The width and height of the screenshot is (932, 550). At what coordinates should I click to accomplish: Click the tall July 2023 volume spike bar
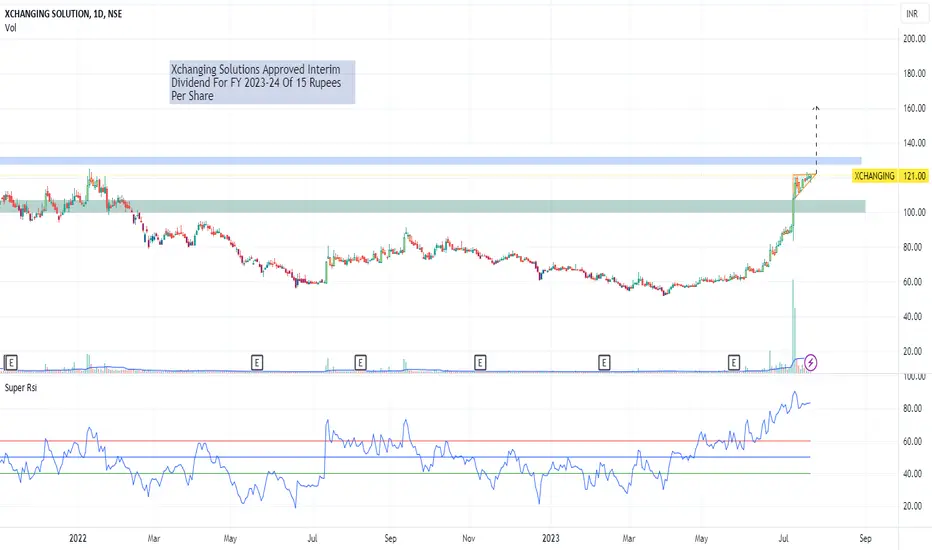click(793, 326)
